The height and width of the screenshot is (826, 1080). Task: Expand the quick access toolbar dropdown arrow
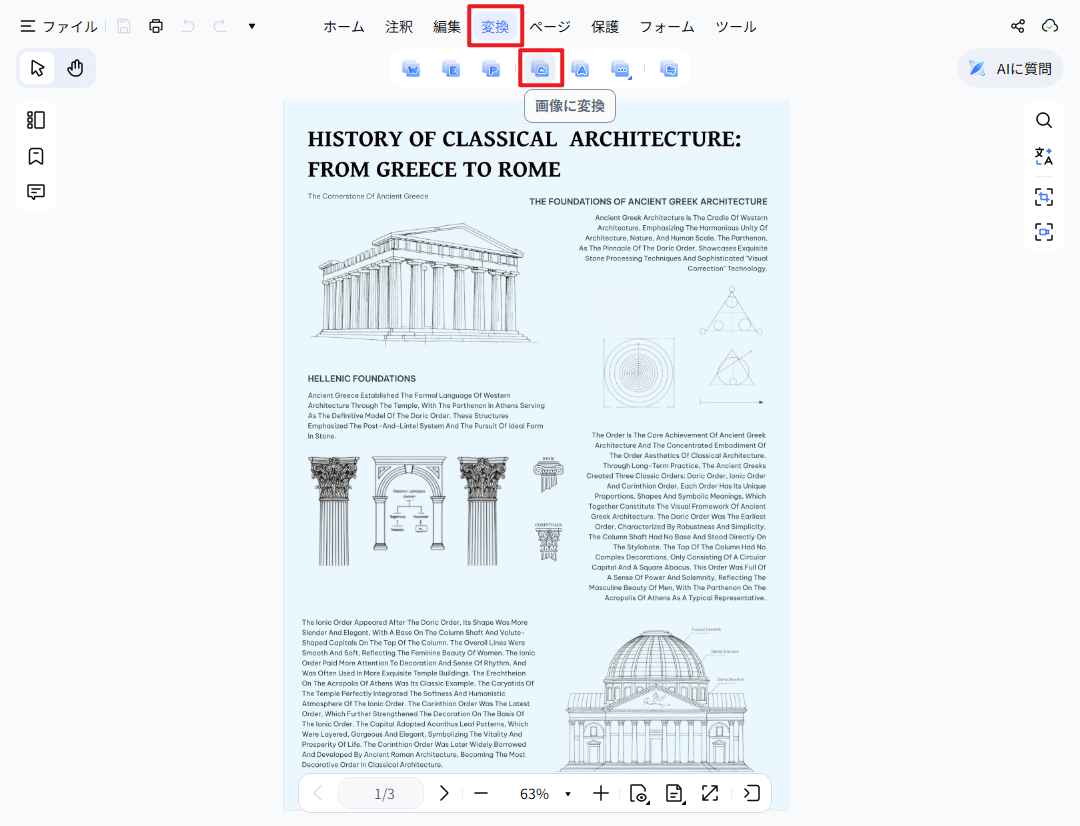[252, 26]
